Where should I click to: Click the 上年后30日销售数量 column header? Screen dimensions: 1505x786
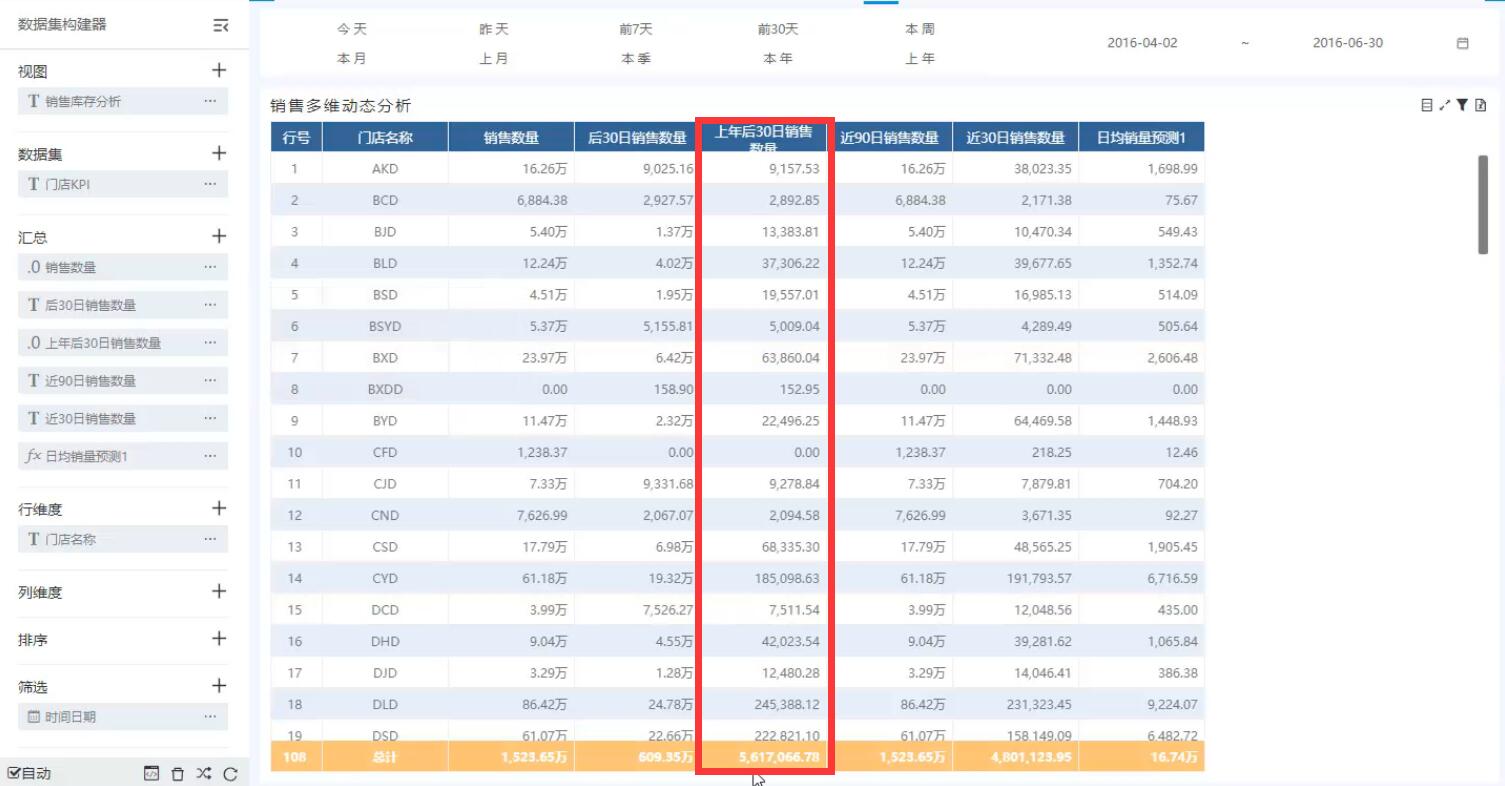763,138
